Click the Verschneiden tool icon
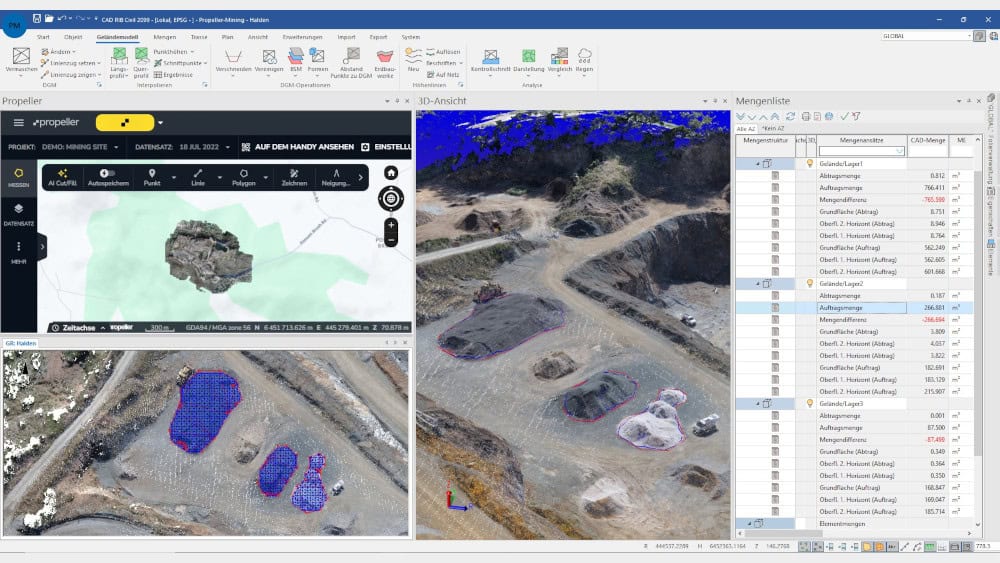Image resolution: width=1000 pixels, height=563 pixels. 233,57
